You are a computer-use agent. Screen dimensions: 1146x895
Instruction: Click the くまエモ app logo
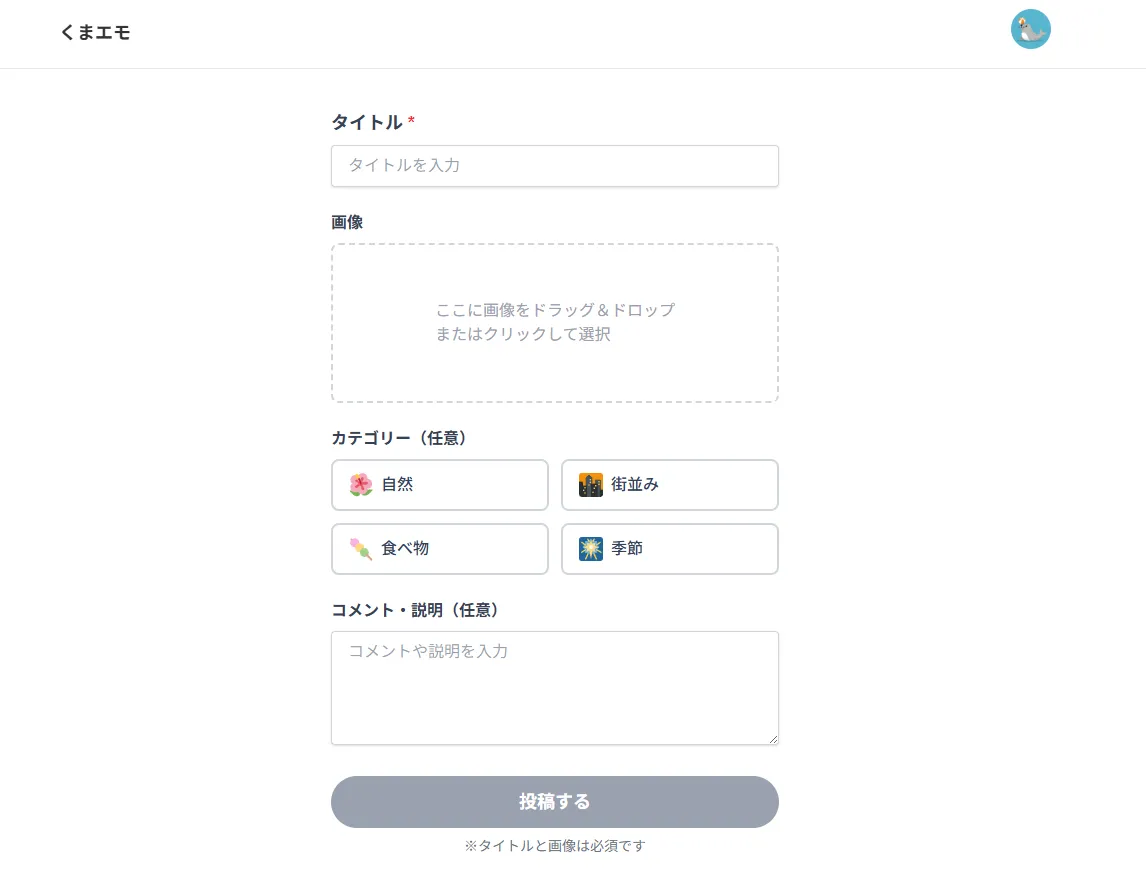point(95,32)
